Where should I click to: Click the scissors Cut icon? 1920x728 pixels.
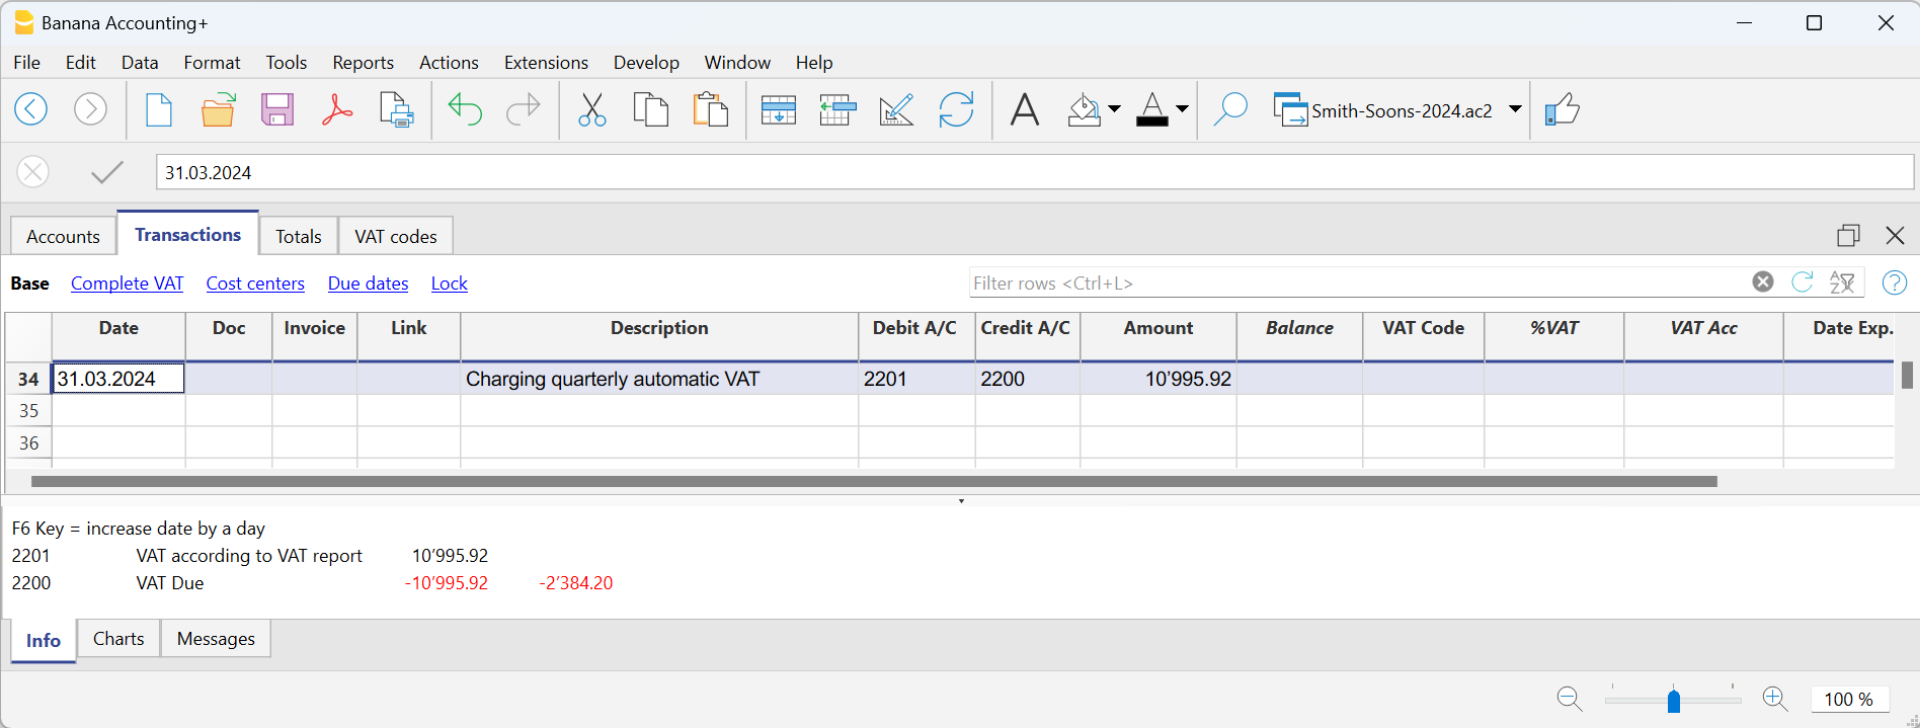point(592,110)
